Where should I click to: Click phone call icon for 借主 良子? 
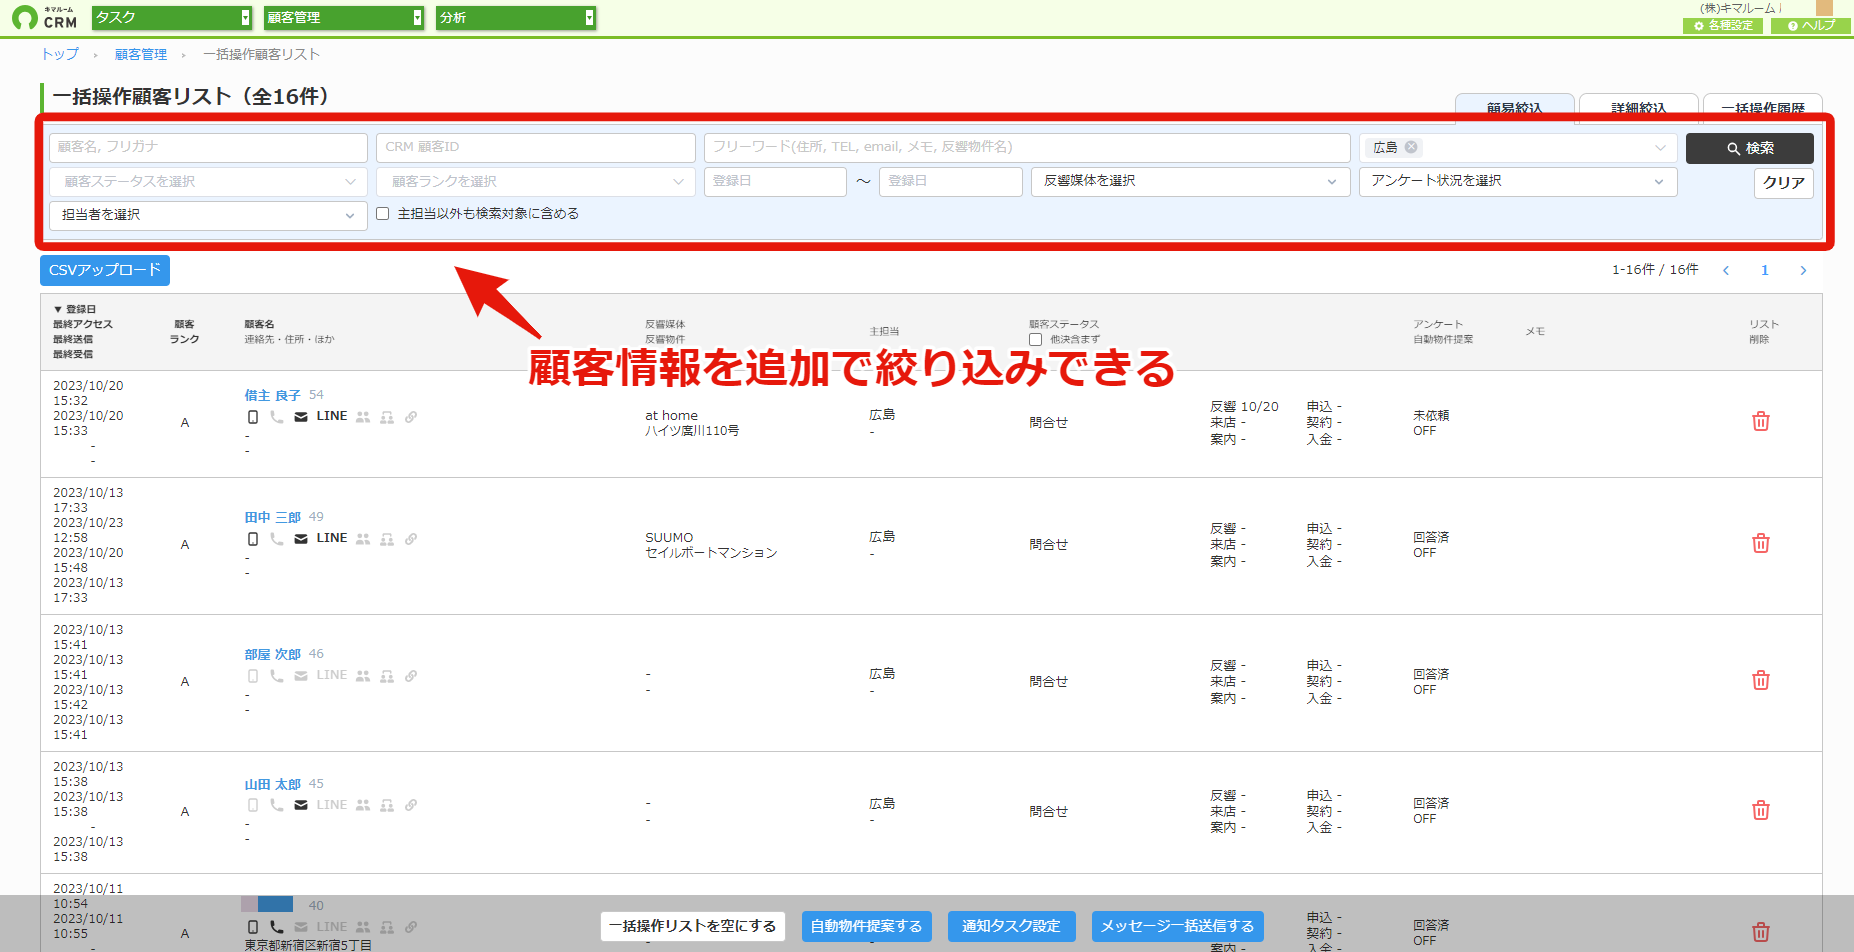click(277, 417)
